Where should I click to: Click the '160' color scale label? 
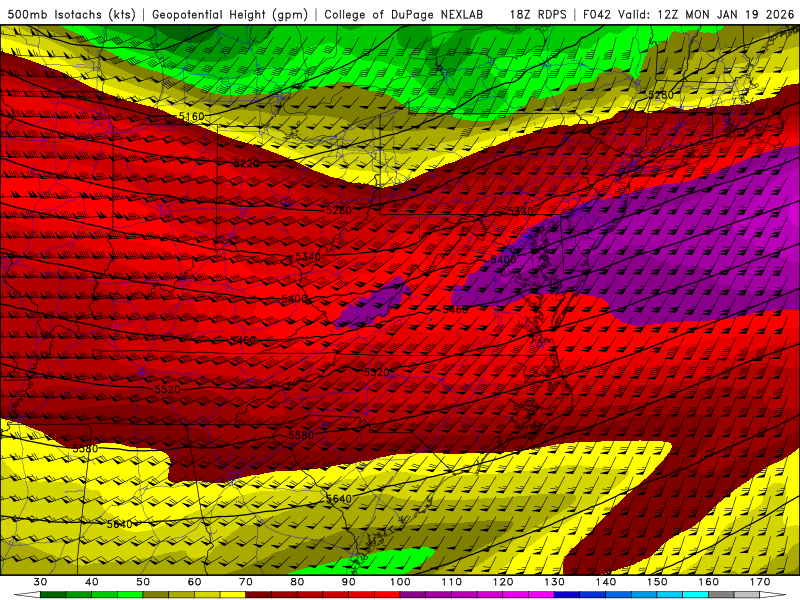pyautogui.click(x=709, y=582)
